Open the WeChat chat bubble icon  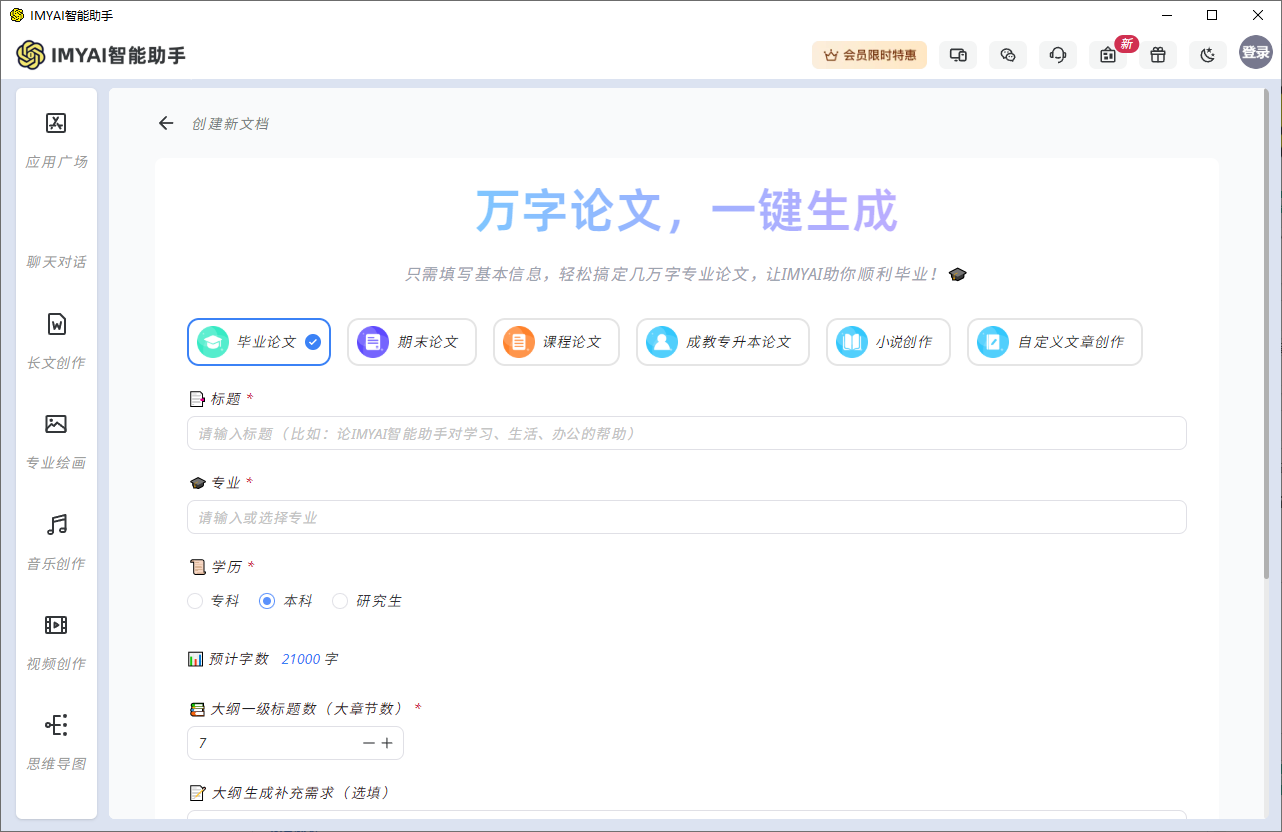pos(1008,55)
